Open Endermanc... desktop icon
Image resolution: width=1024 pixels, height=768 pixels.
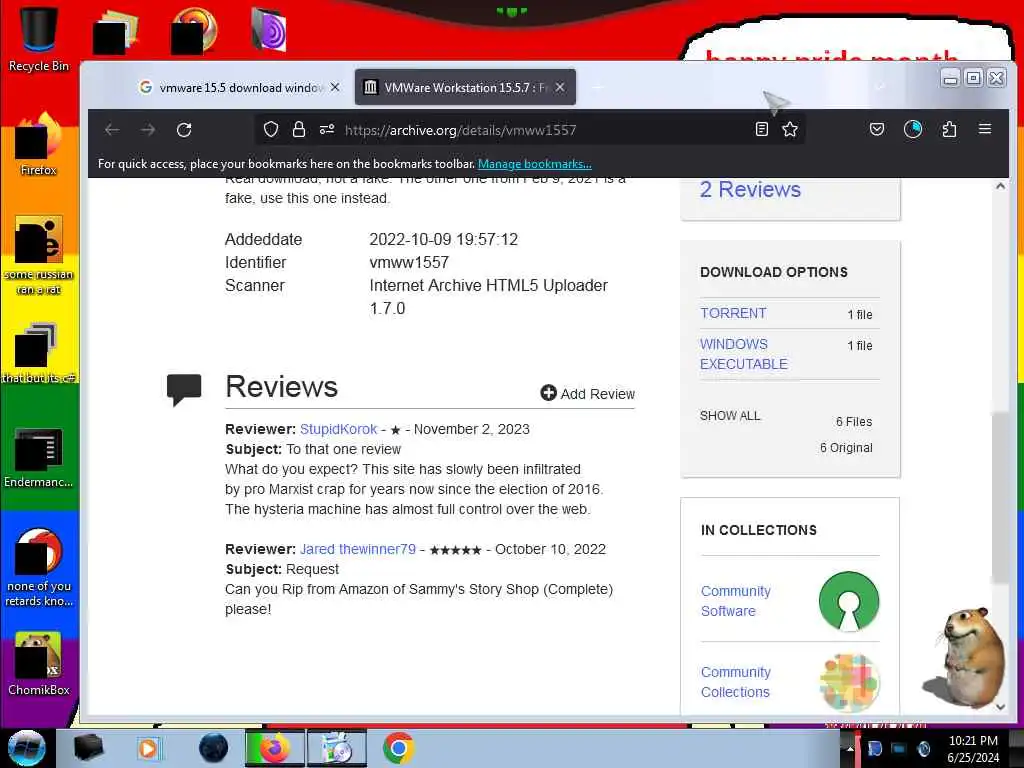tap(39, 458)
